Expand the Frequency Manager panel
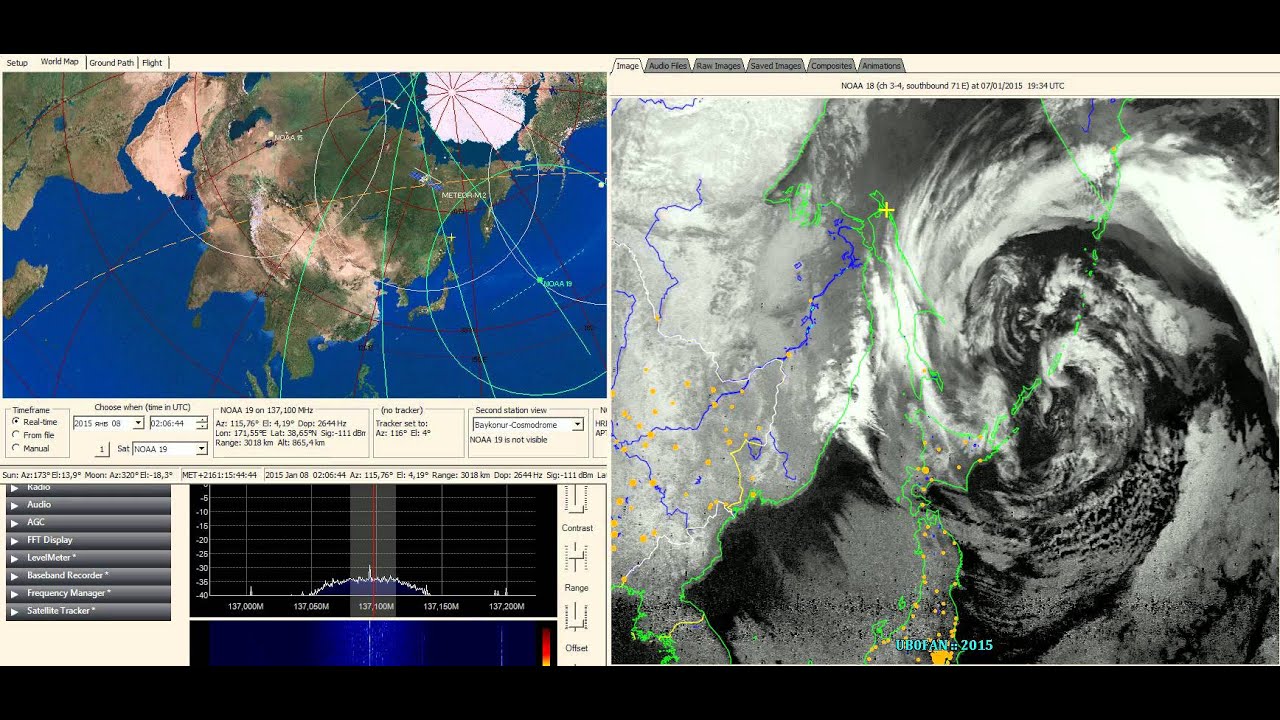 coord(88,593)
